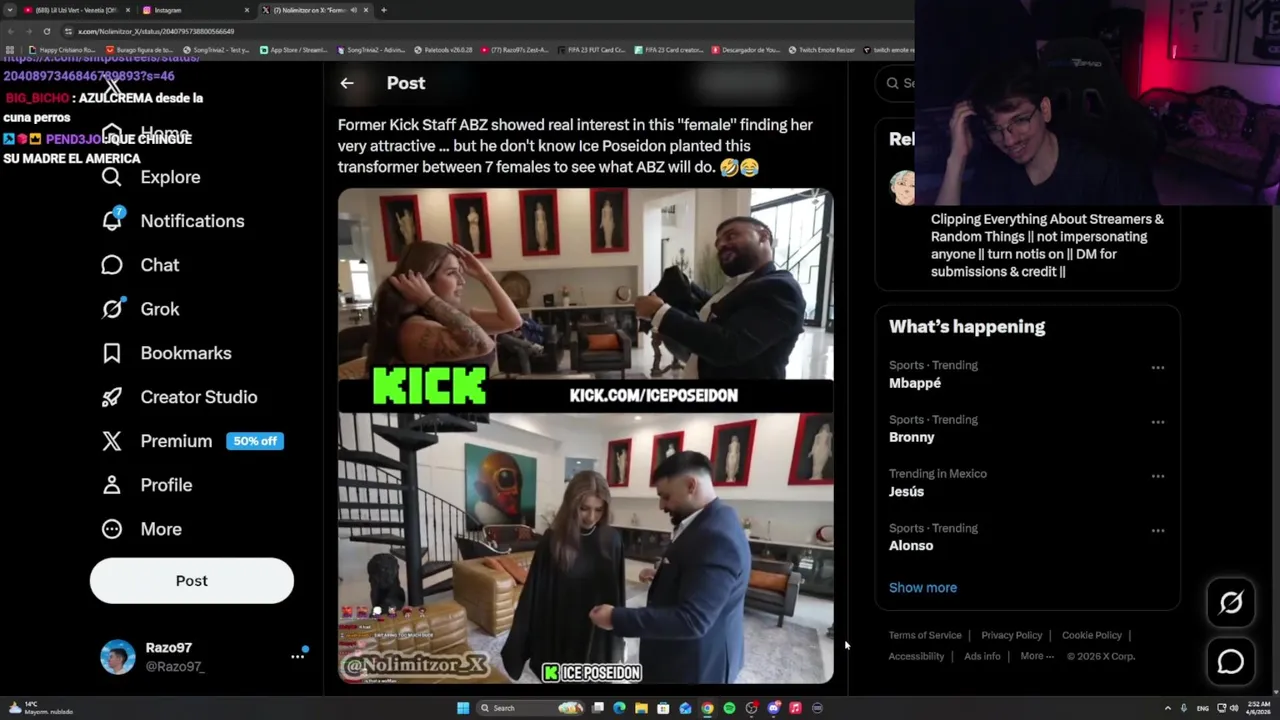Switch to the Instagram browser tab
Viewport: 1280px width, 720px height.
coord(195,10)
